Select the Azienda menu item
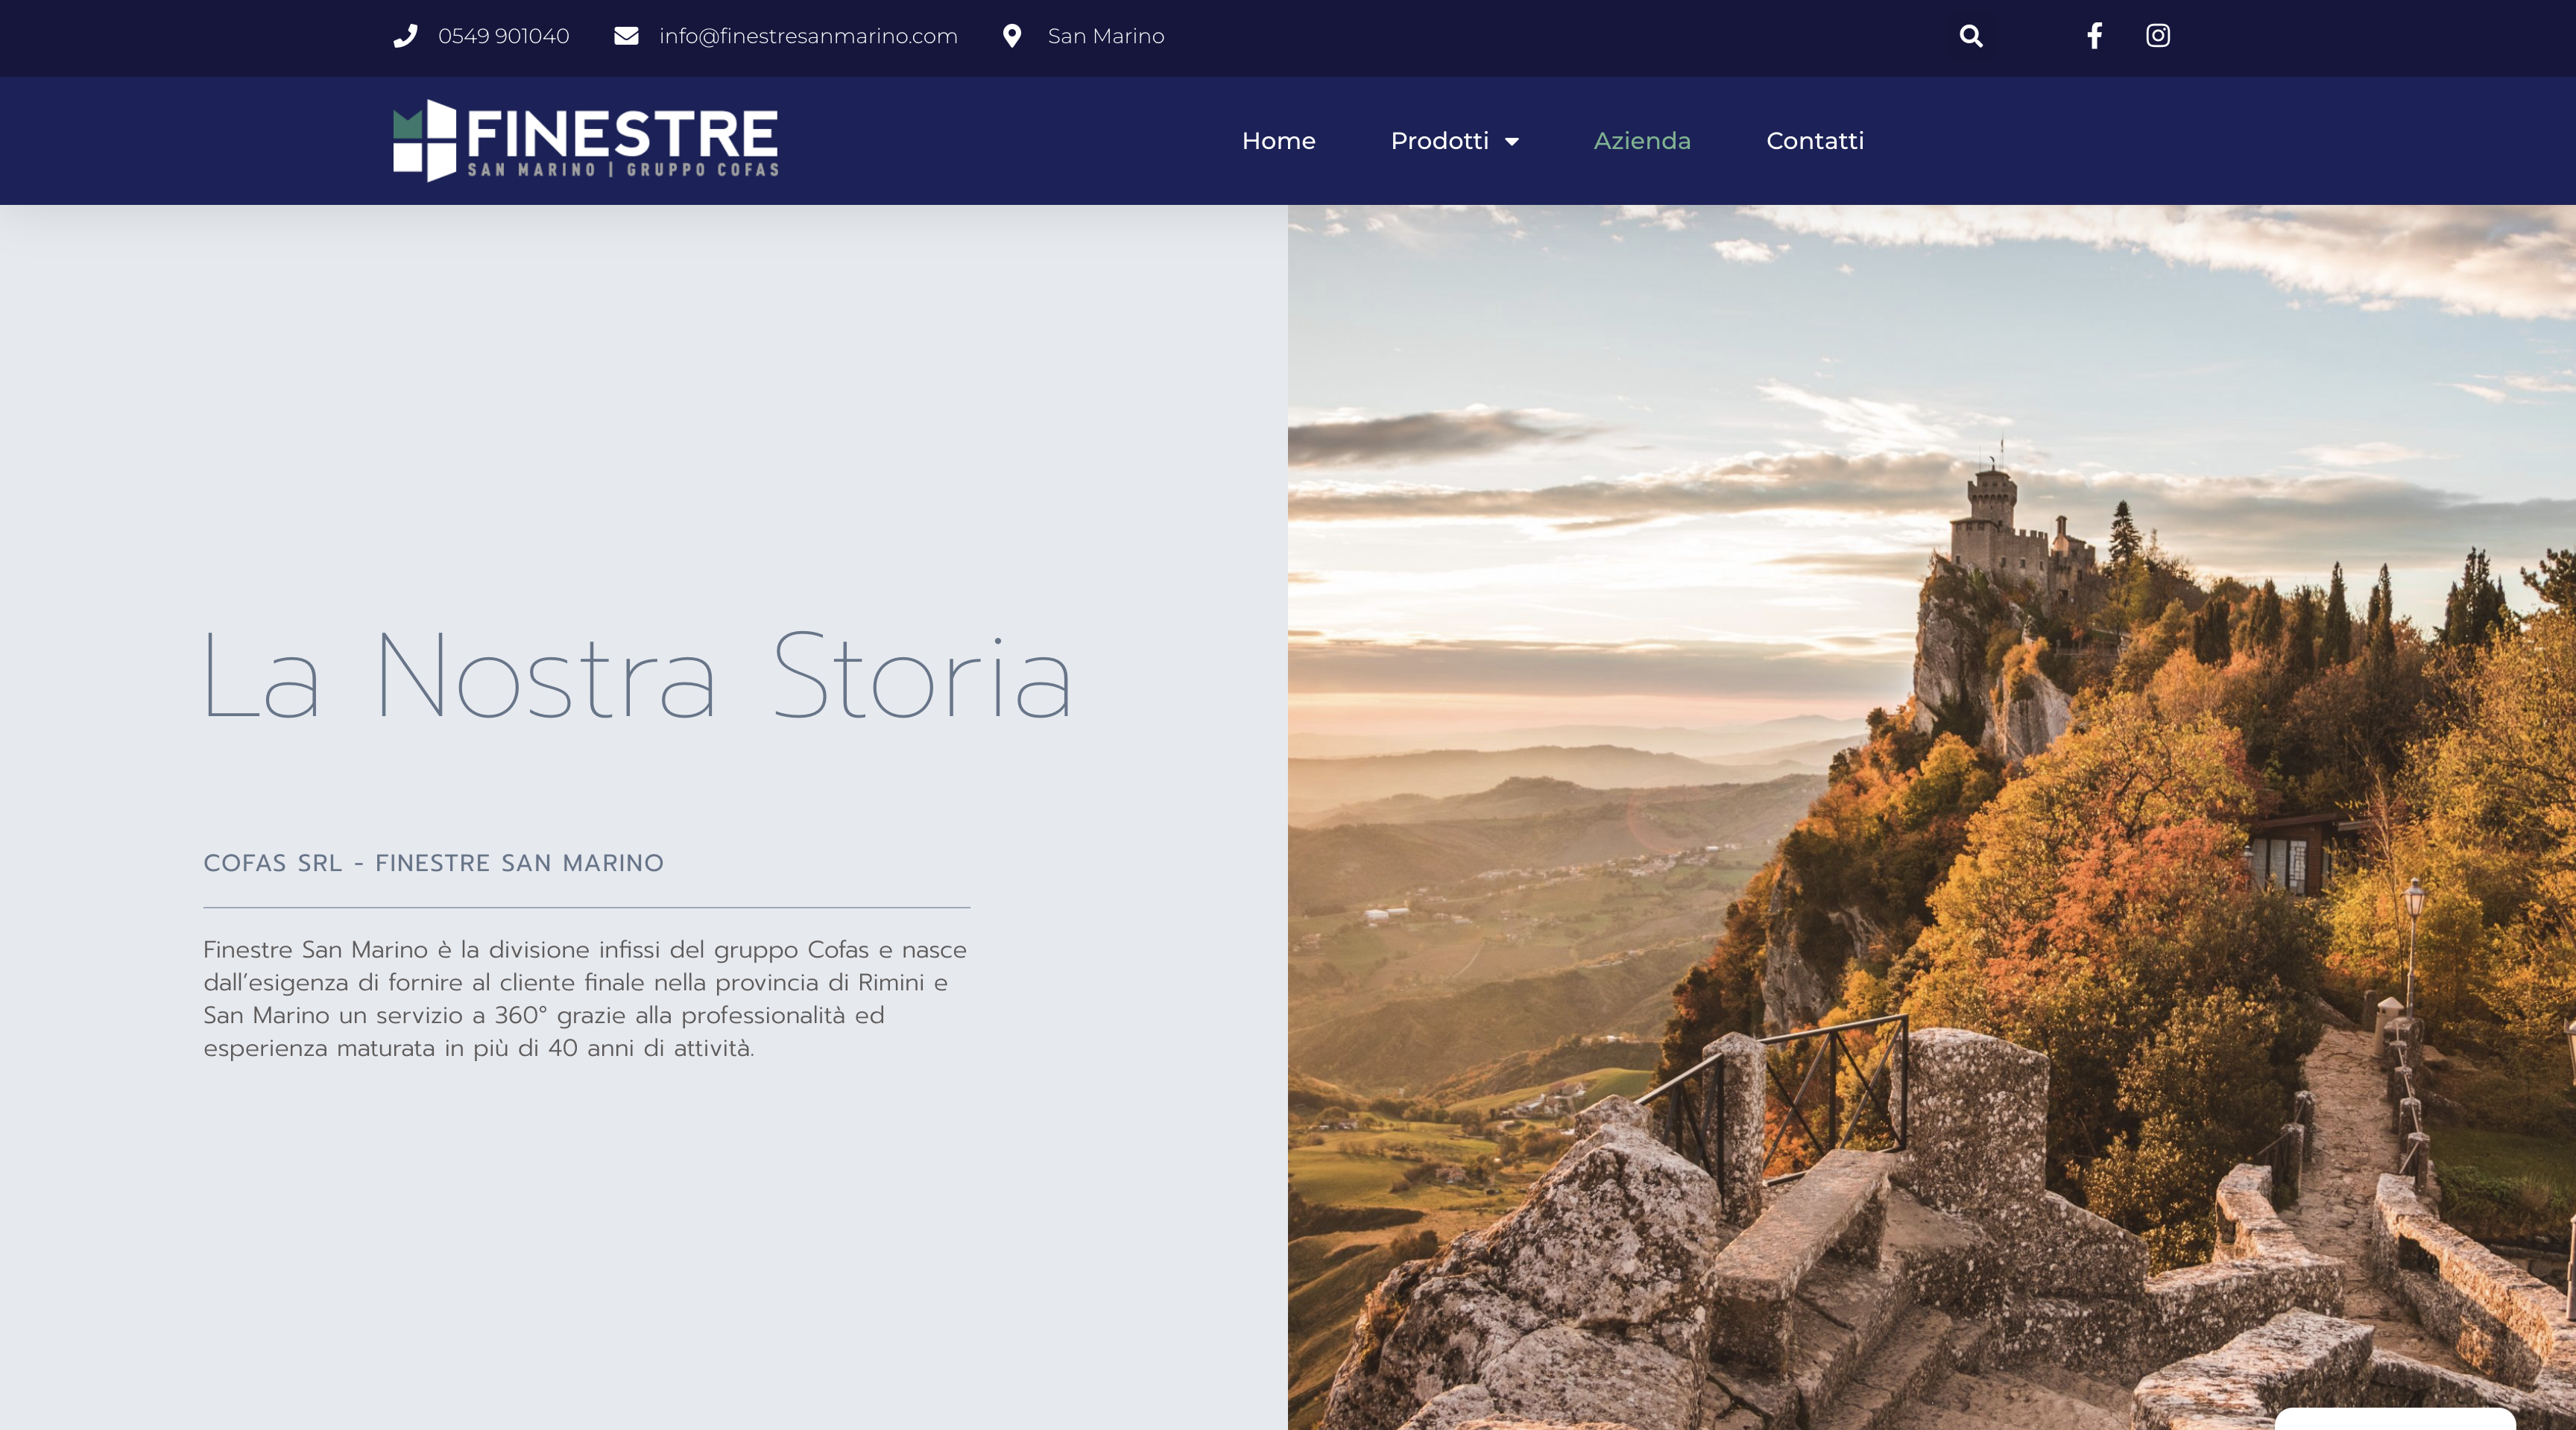Screen dimensions: 2576x1430 point(1642,141)
